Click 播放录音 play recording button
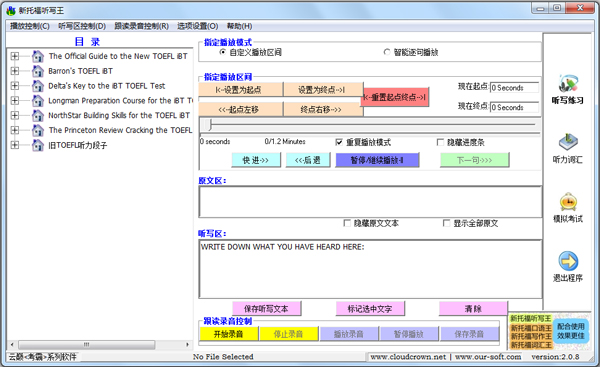Screen dimensions: 600x367 tap(349, 334)
